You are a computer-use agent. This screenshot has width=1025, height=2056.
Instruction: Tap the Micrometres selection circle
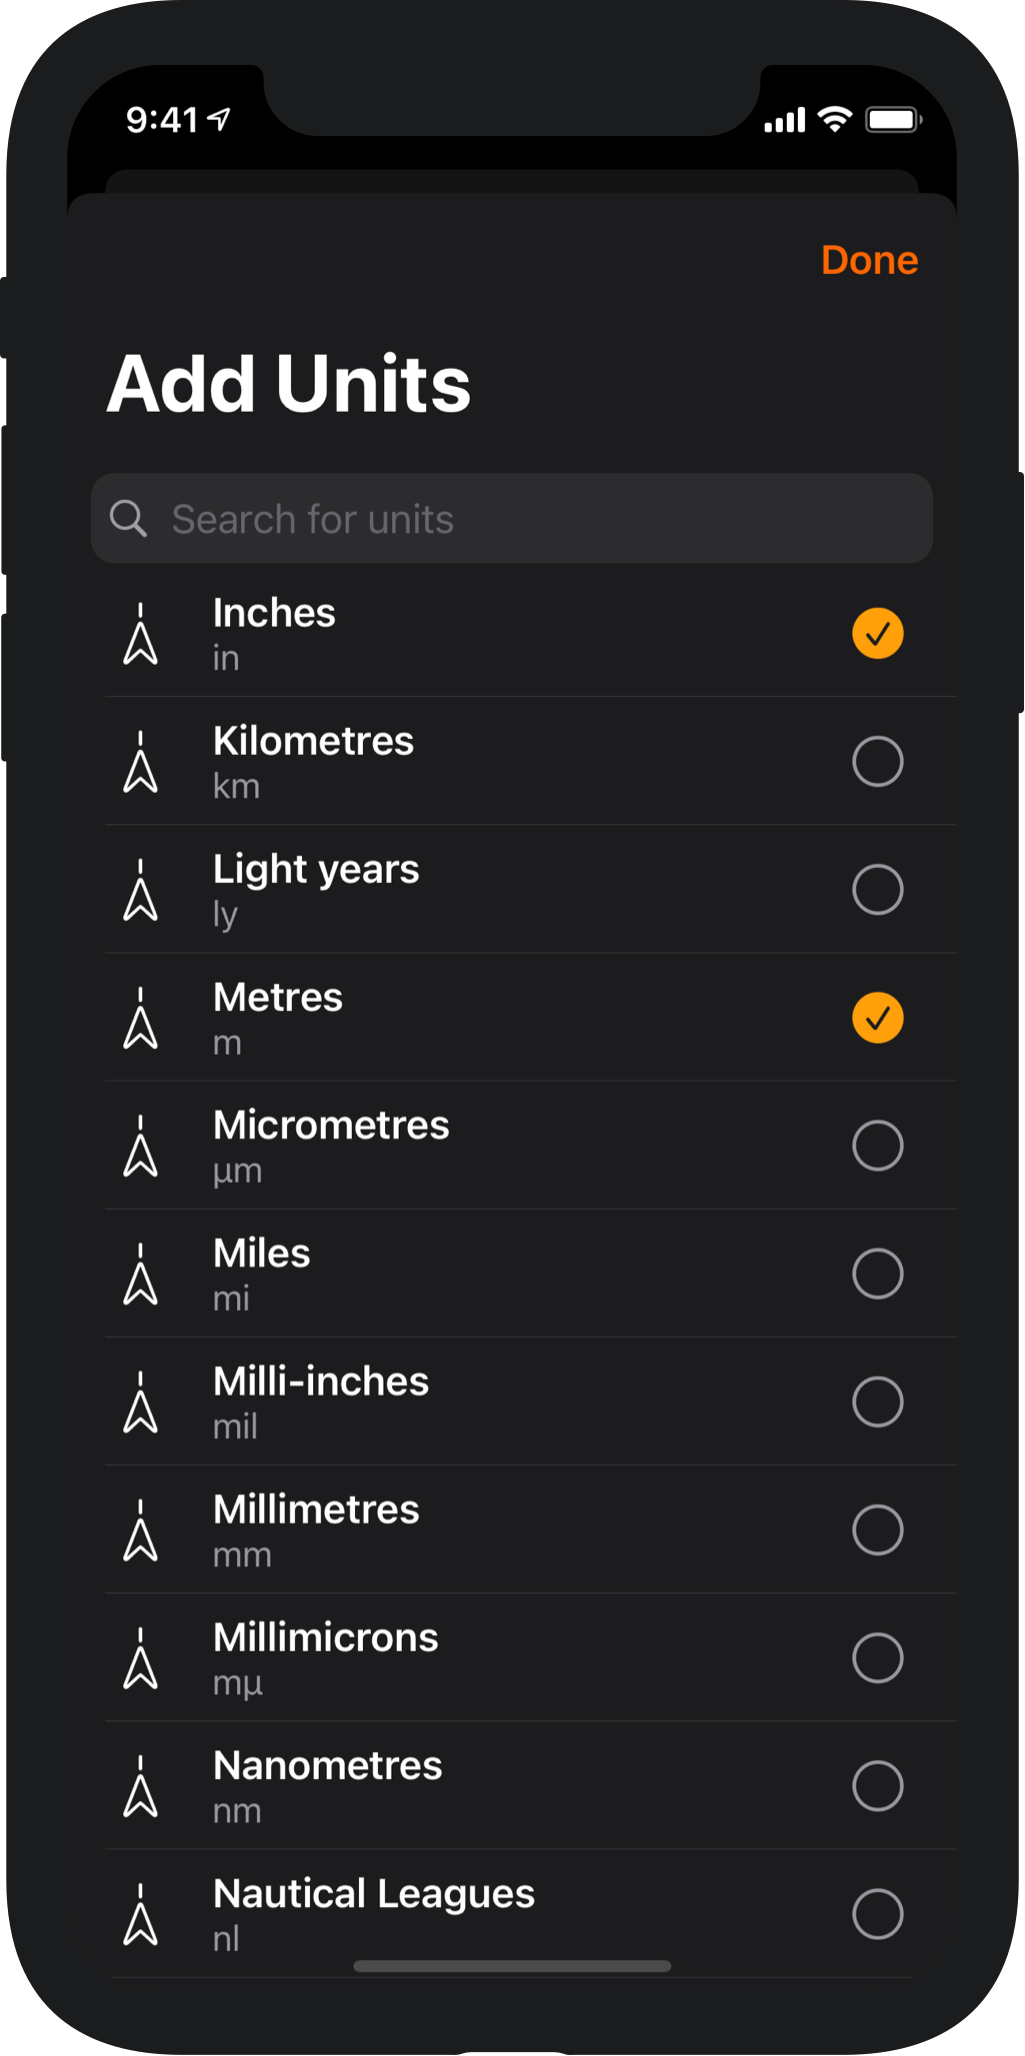coord(877,1146)
